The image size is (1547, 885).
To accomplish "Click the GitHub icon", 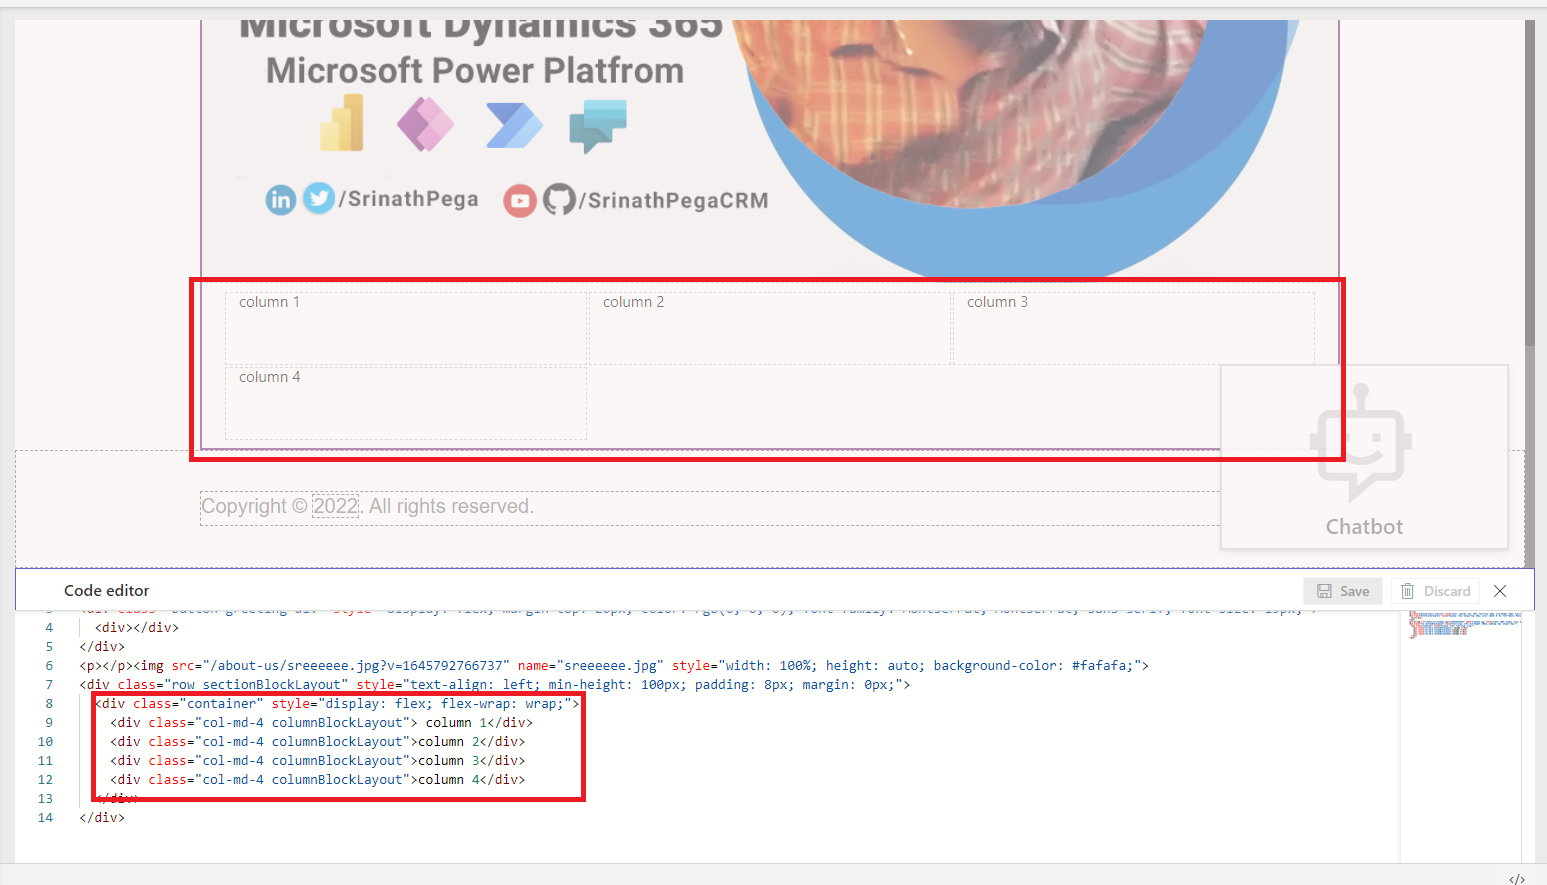I will point(558,200).
